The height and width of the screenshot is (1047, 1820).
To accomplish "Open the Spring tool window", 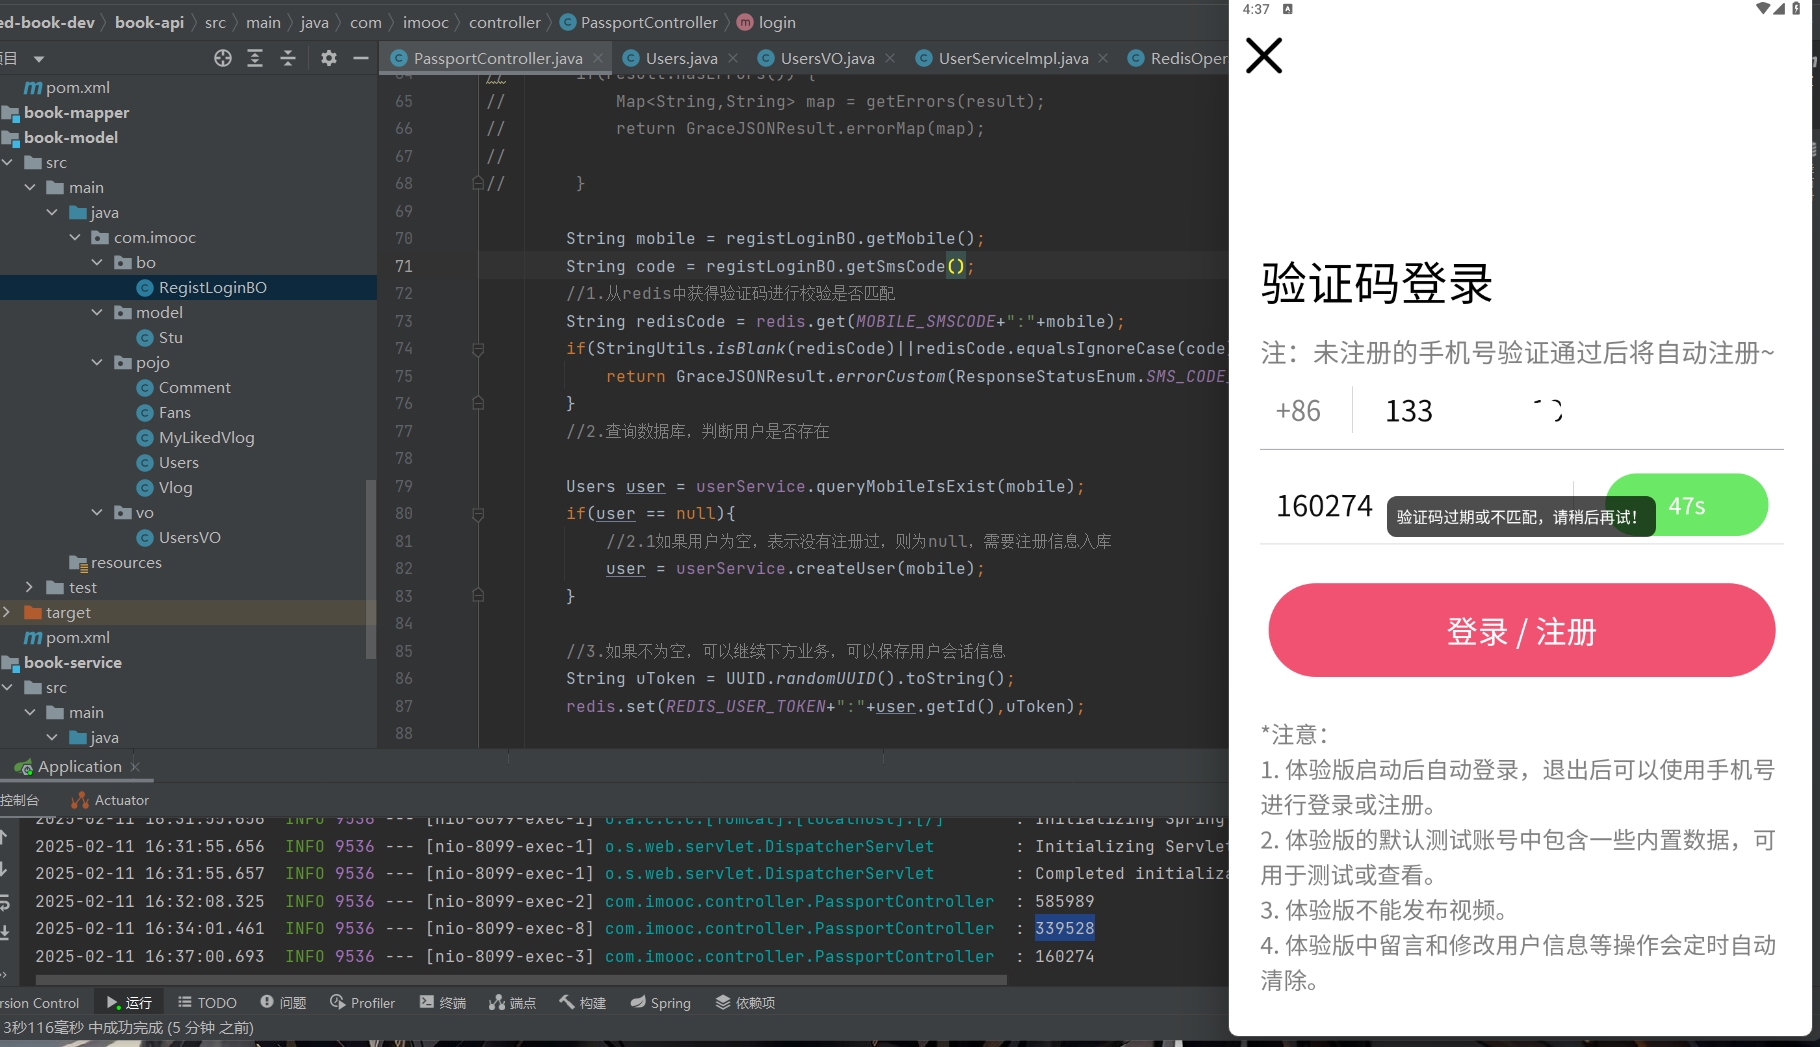I will coord(660,1002).
